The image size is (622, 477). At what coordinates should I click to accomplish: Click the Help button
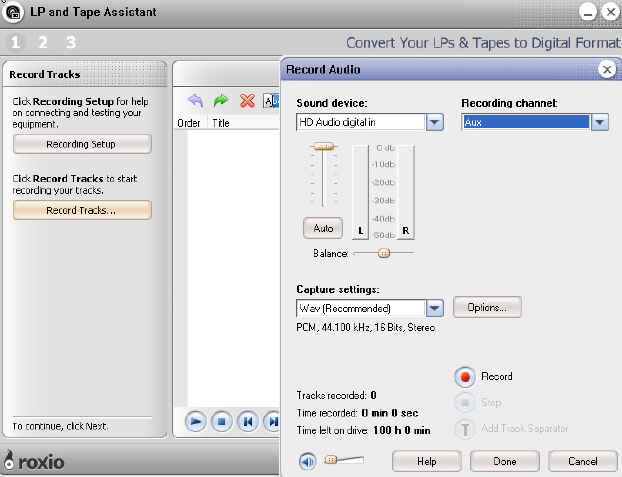(x=426, y=461)
